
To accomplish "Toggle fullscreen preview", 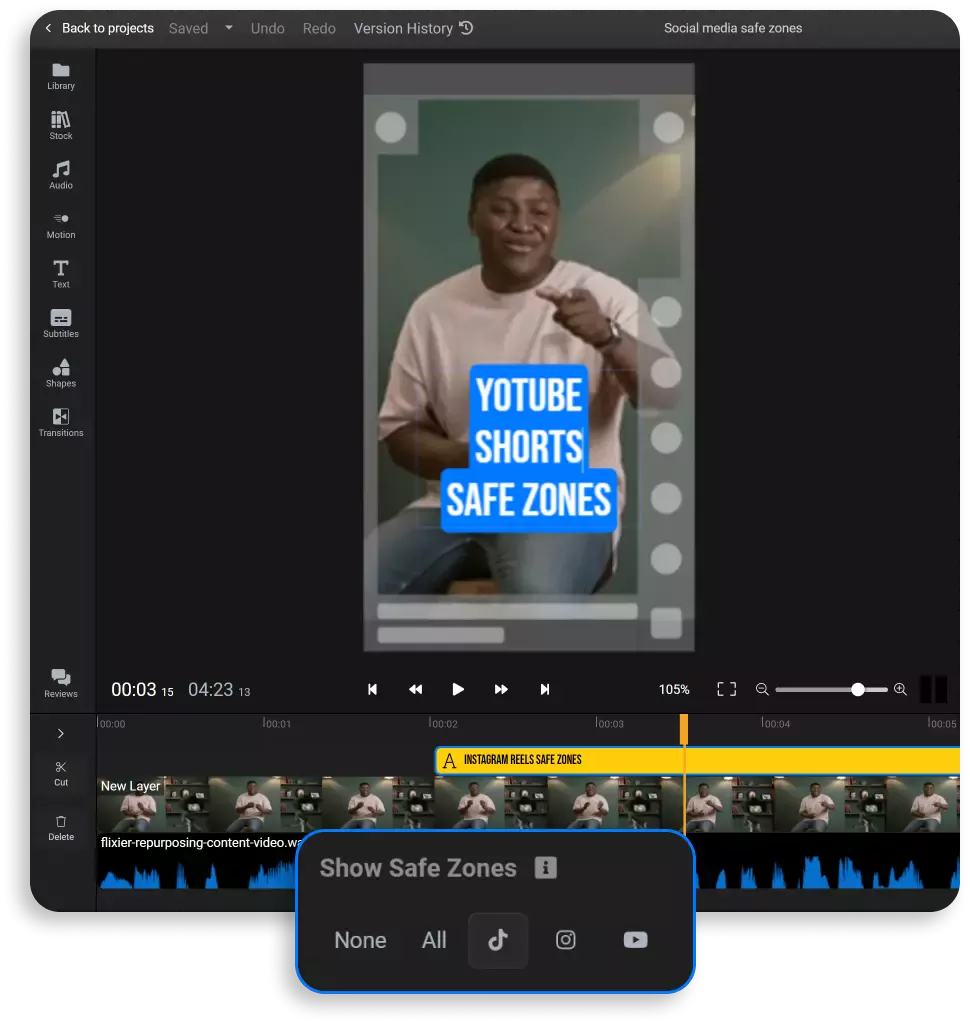I will click(x=726, y=689).
